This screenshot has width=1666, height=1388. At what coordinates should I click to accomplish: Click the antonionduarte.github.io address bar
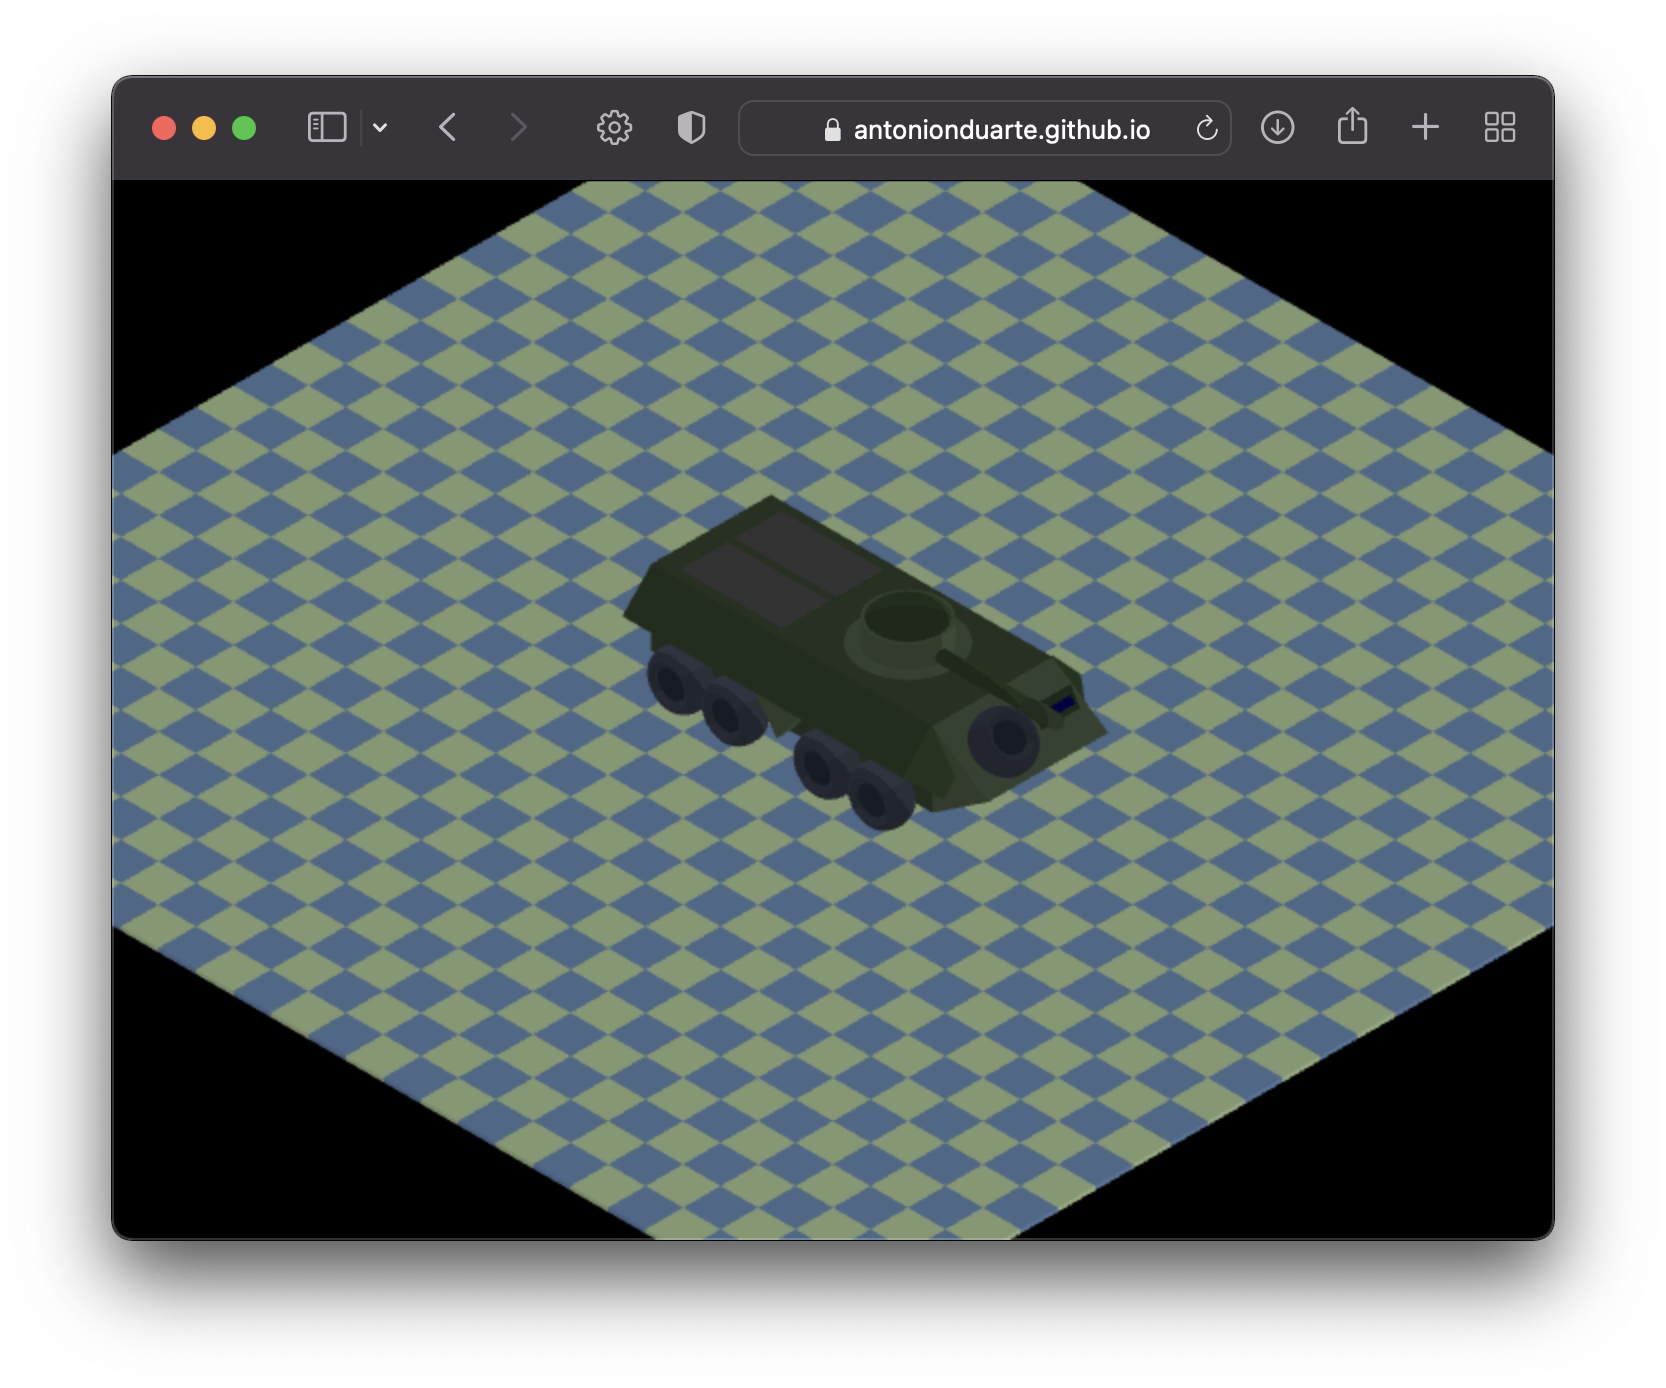[984, 128]
